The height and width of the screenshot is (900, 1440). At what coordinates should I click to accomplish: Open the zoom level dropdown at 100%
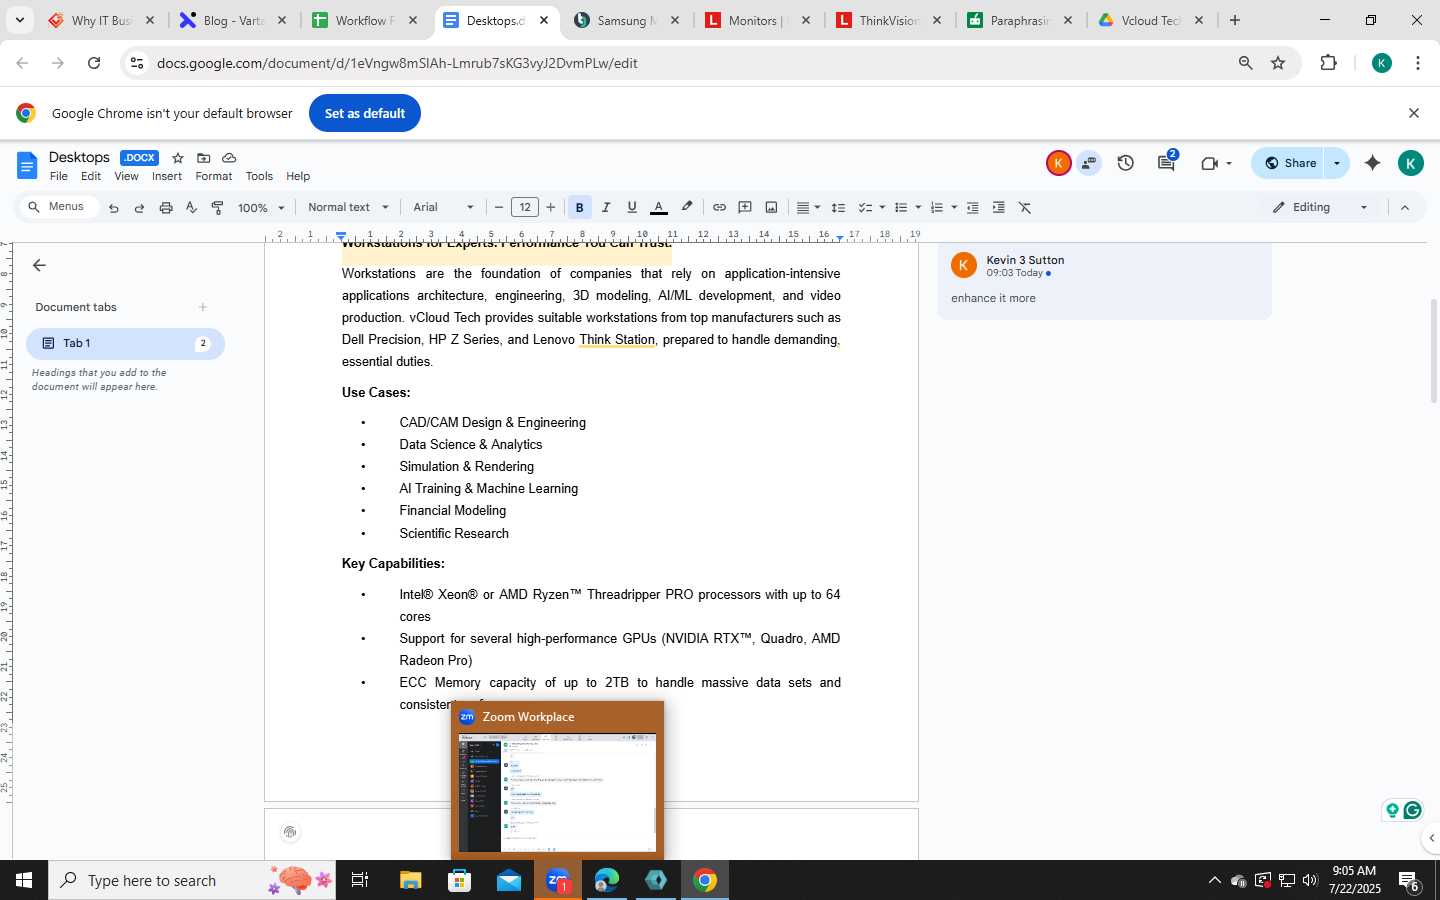(261, 208)
